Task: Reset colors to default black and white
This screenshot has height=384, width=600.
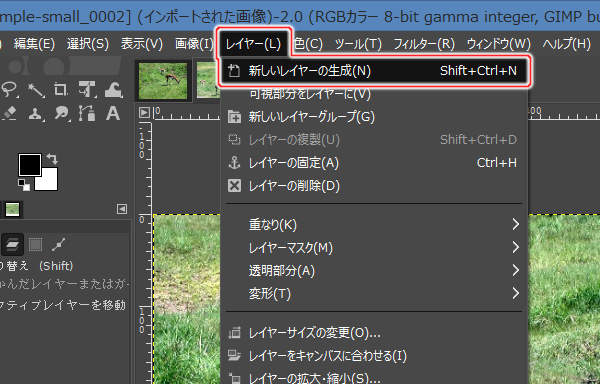Action: (x=24, y=185)
